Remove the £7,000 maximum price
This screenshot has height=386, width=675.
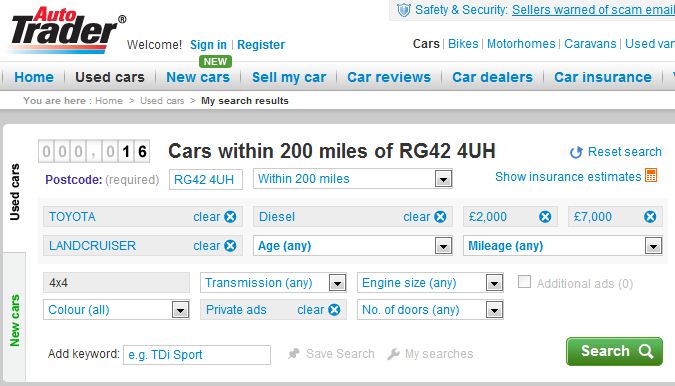(650, 217)
